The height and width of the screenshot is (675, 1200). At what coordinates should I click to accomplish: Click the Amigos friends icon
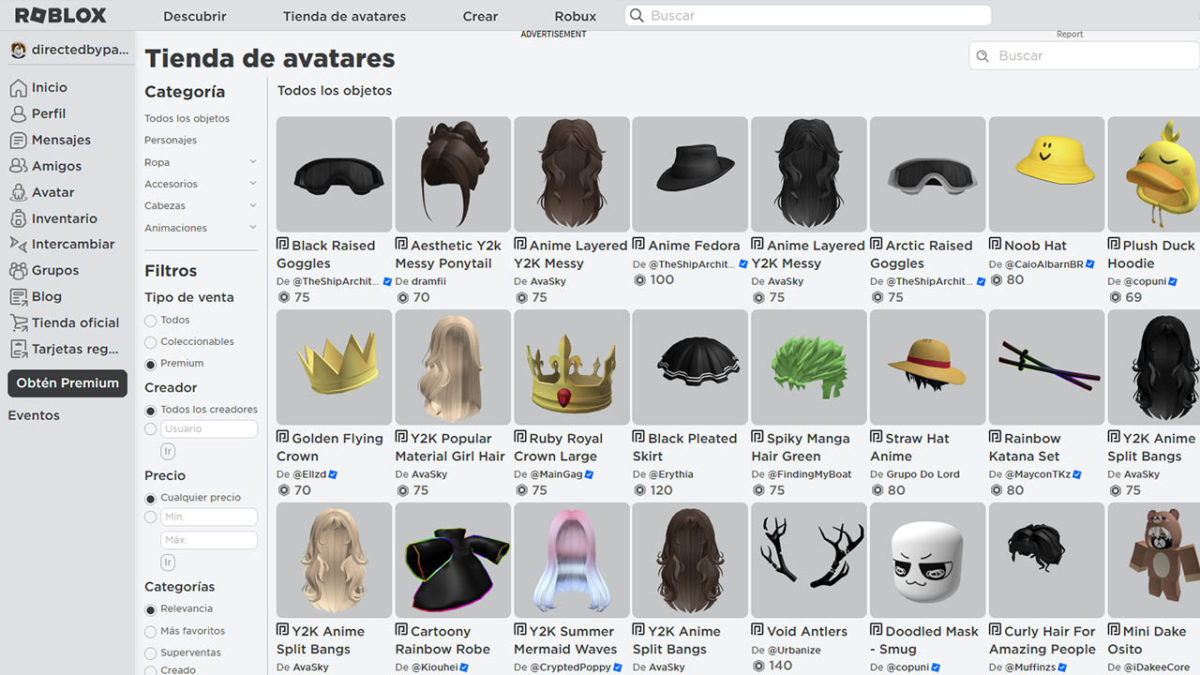pyautogui.click(x=18, y=166)
